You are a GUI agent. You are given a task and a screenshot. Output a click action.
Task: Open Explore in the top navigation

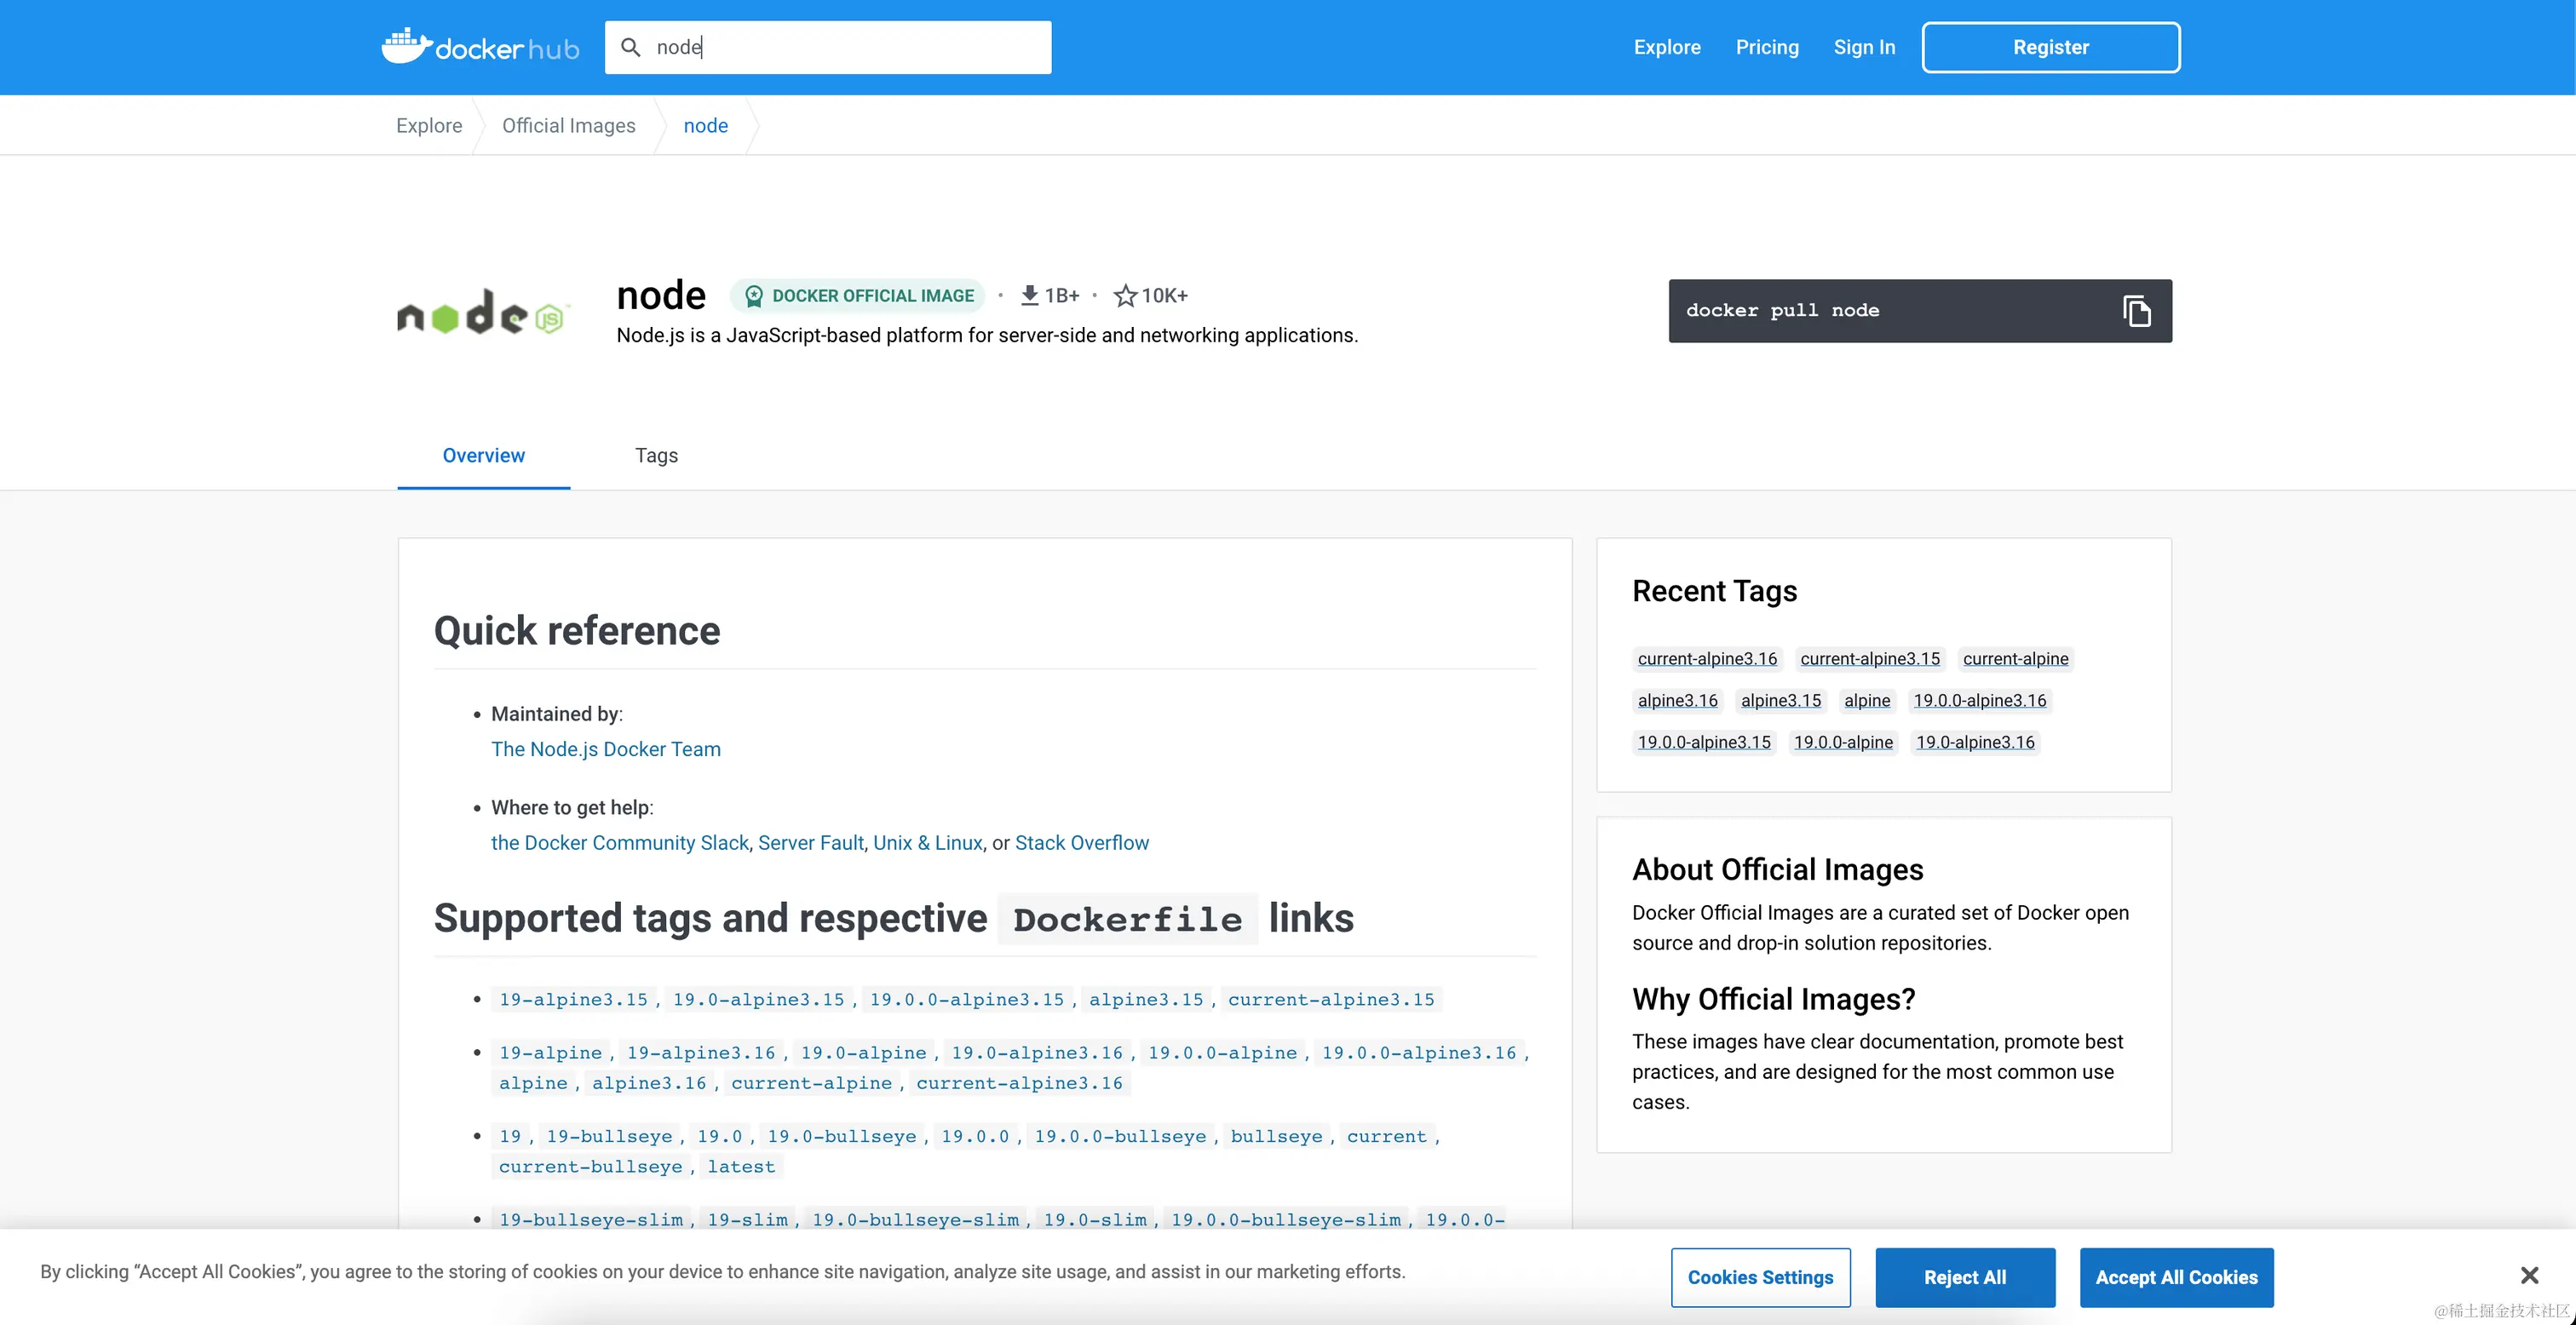coord(1666,47)
